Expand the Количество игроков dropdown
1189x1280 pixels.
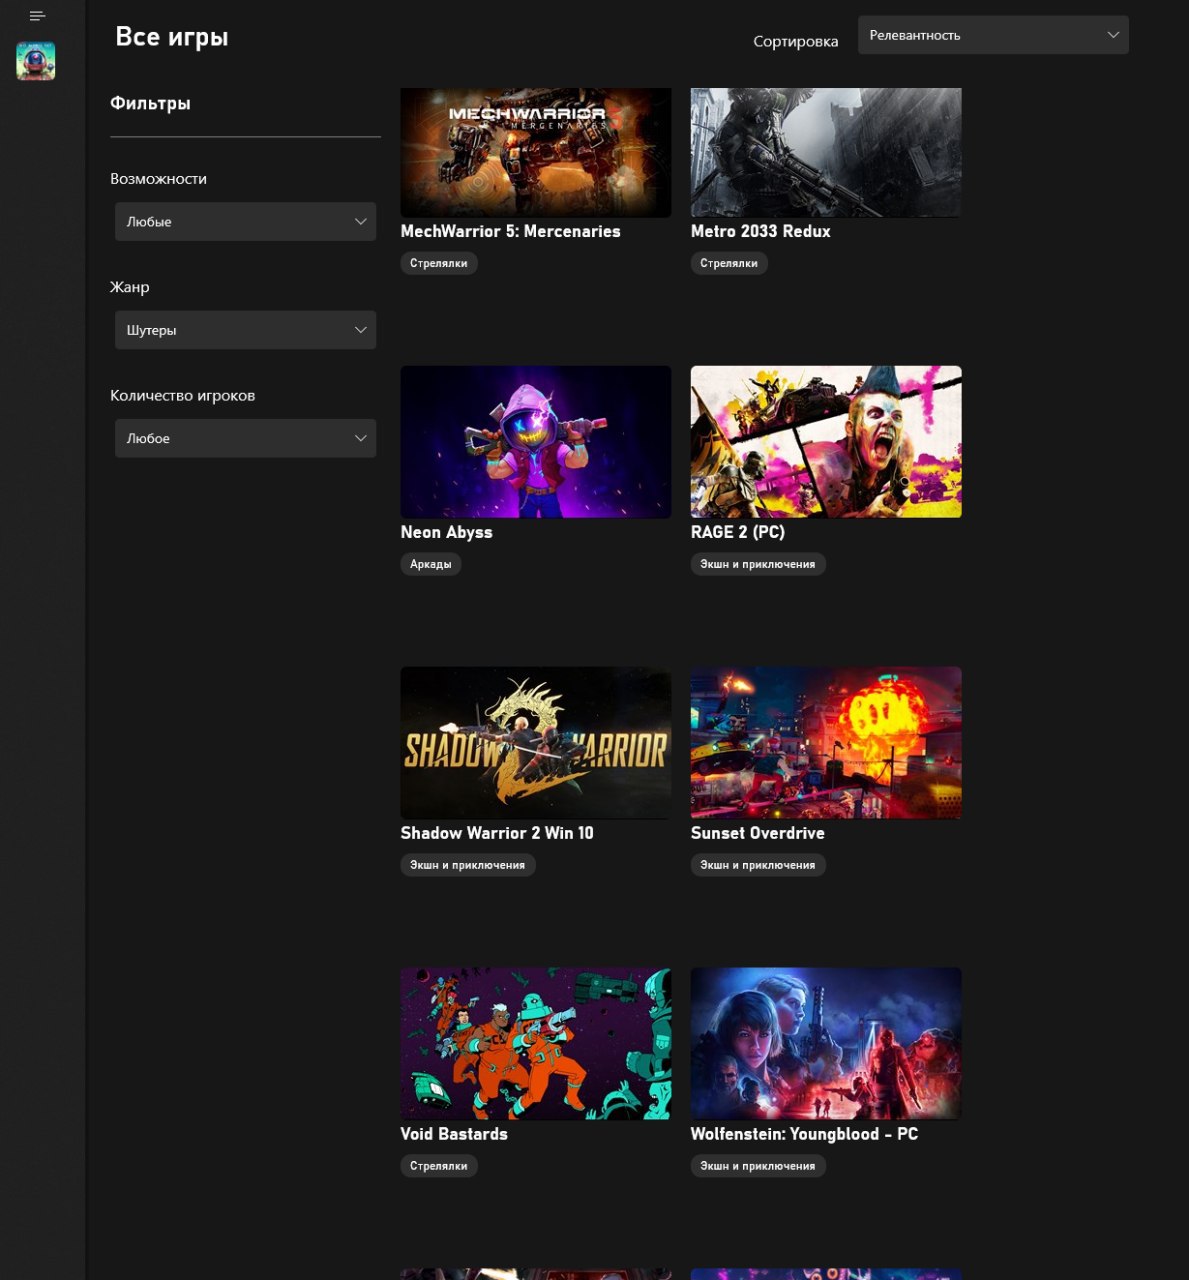click(245, 438)
